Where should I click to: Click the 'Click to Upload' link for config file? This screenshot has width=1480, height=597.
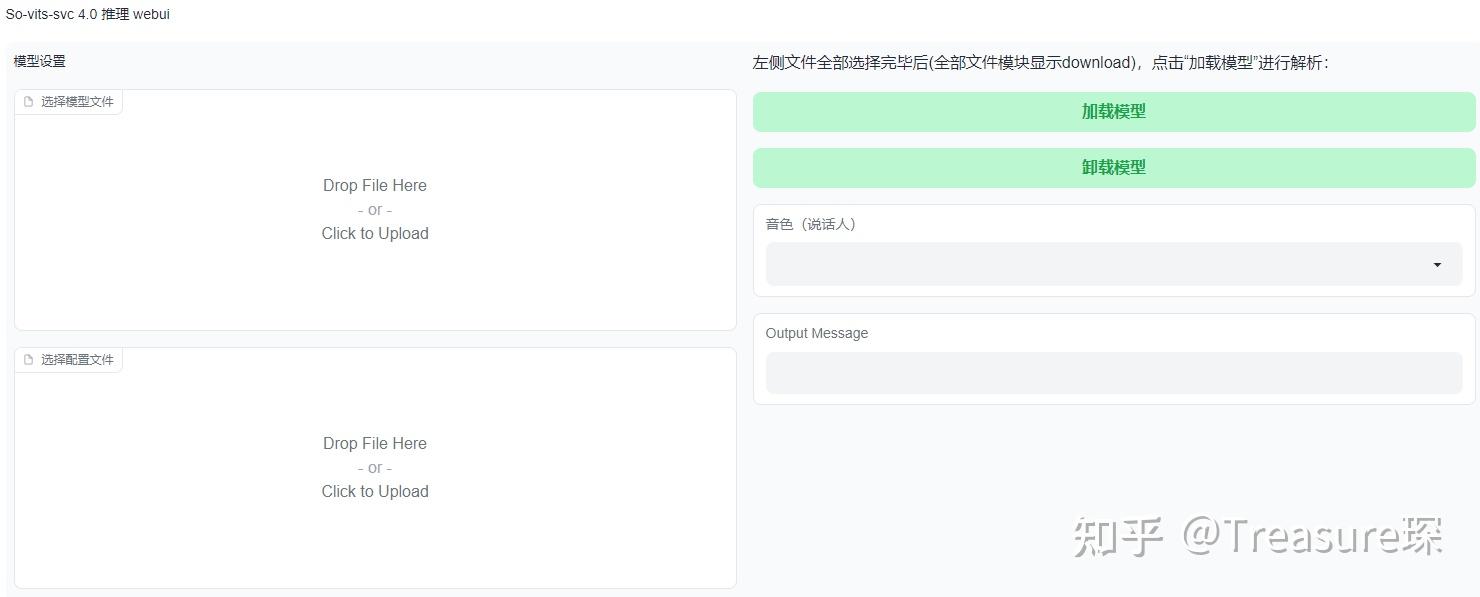tap(374, 491)
